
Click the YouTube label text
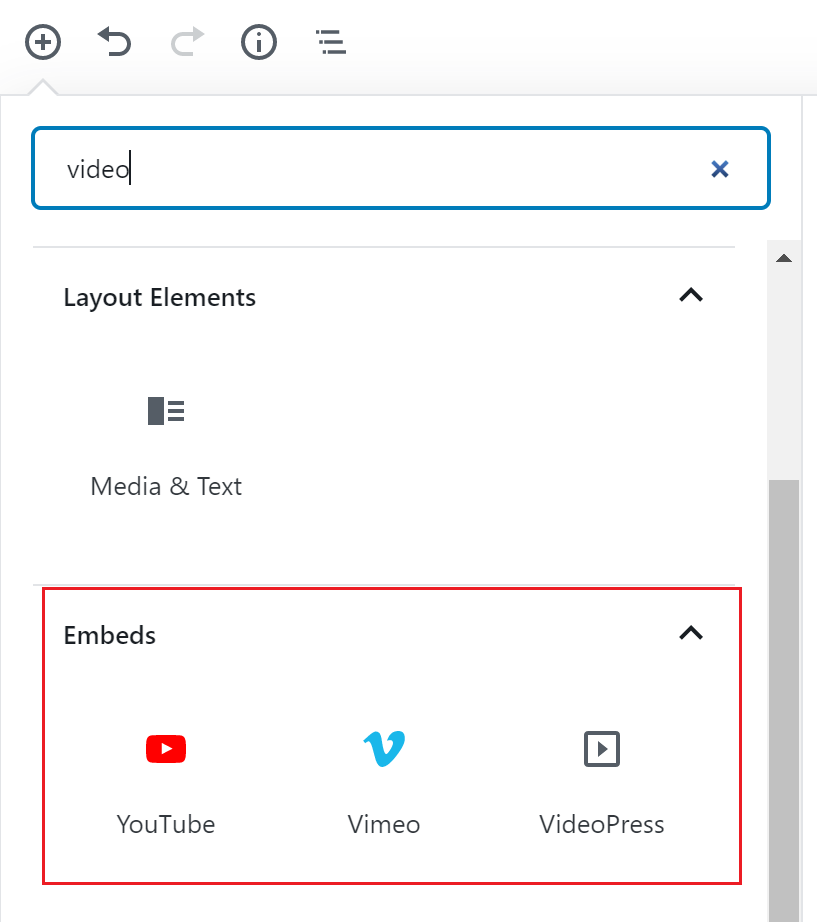(x=166, y=824)
